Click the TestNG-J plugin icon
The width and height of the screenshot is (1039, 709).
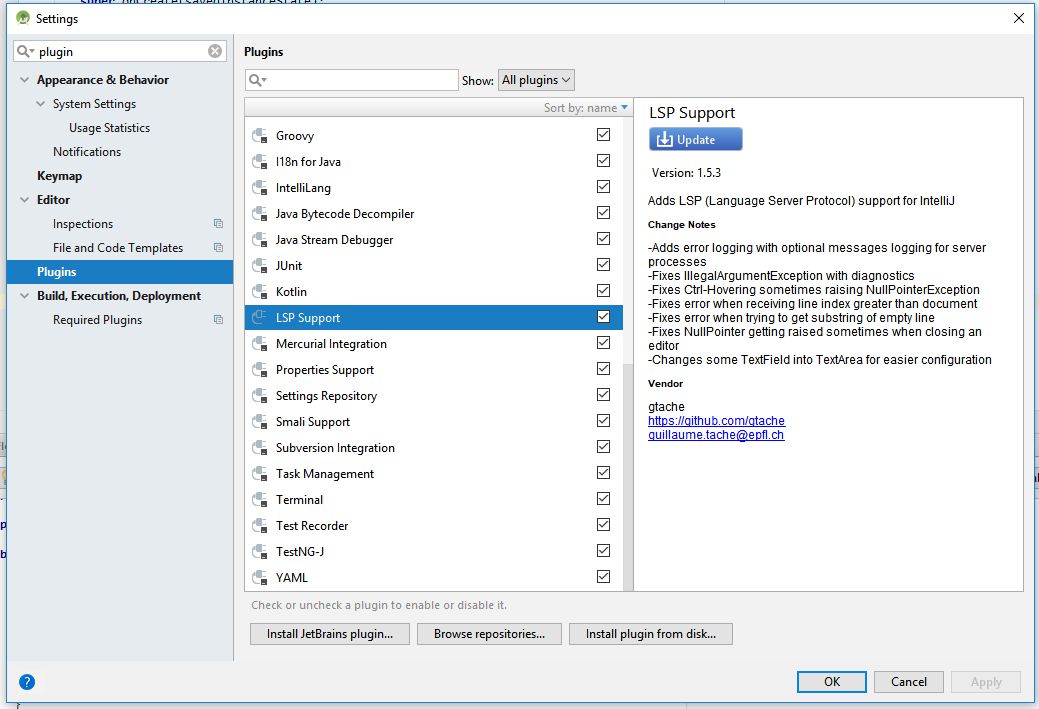(260, 551)
